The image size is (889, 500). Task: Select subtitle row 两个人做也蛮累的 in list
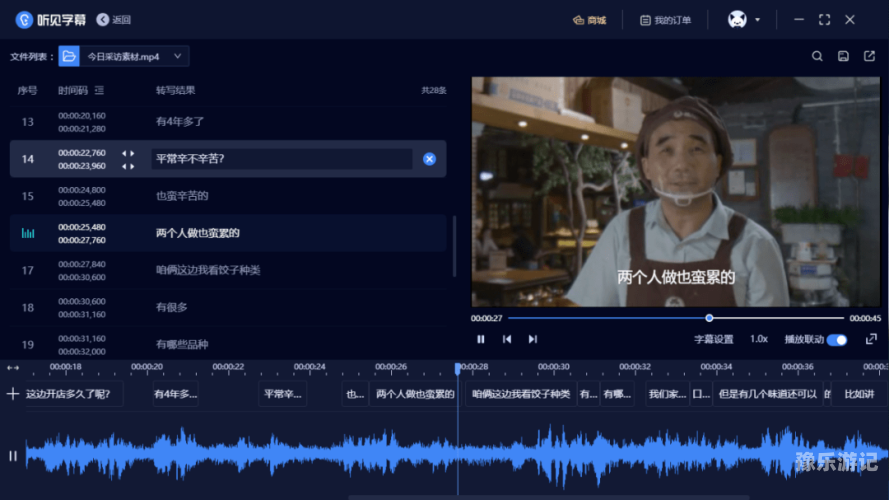pos(228,233)
